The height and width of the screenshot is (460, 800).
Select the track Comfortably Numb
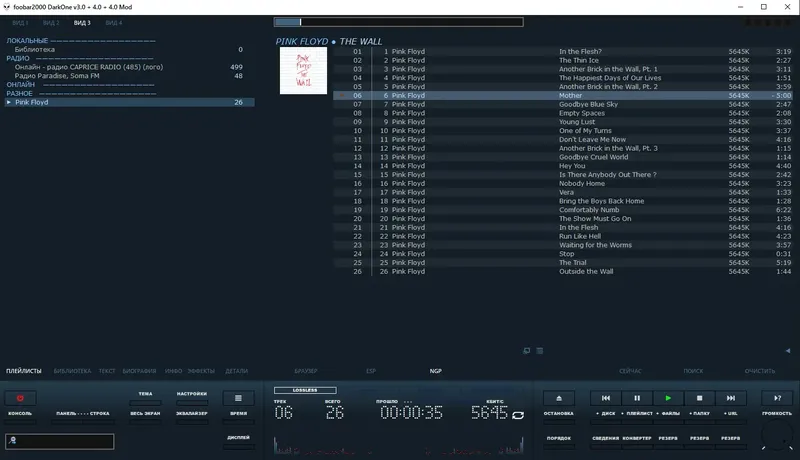(563, 210)
